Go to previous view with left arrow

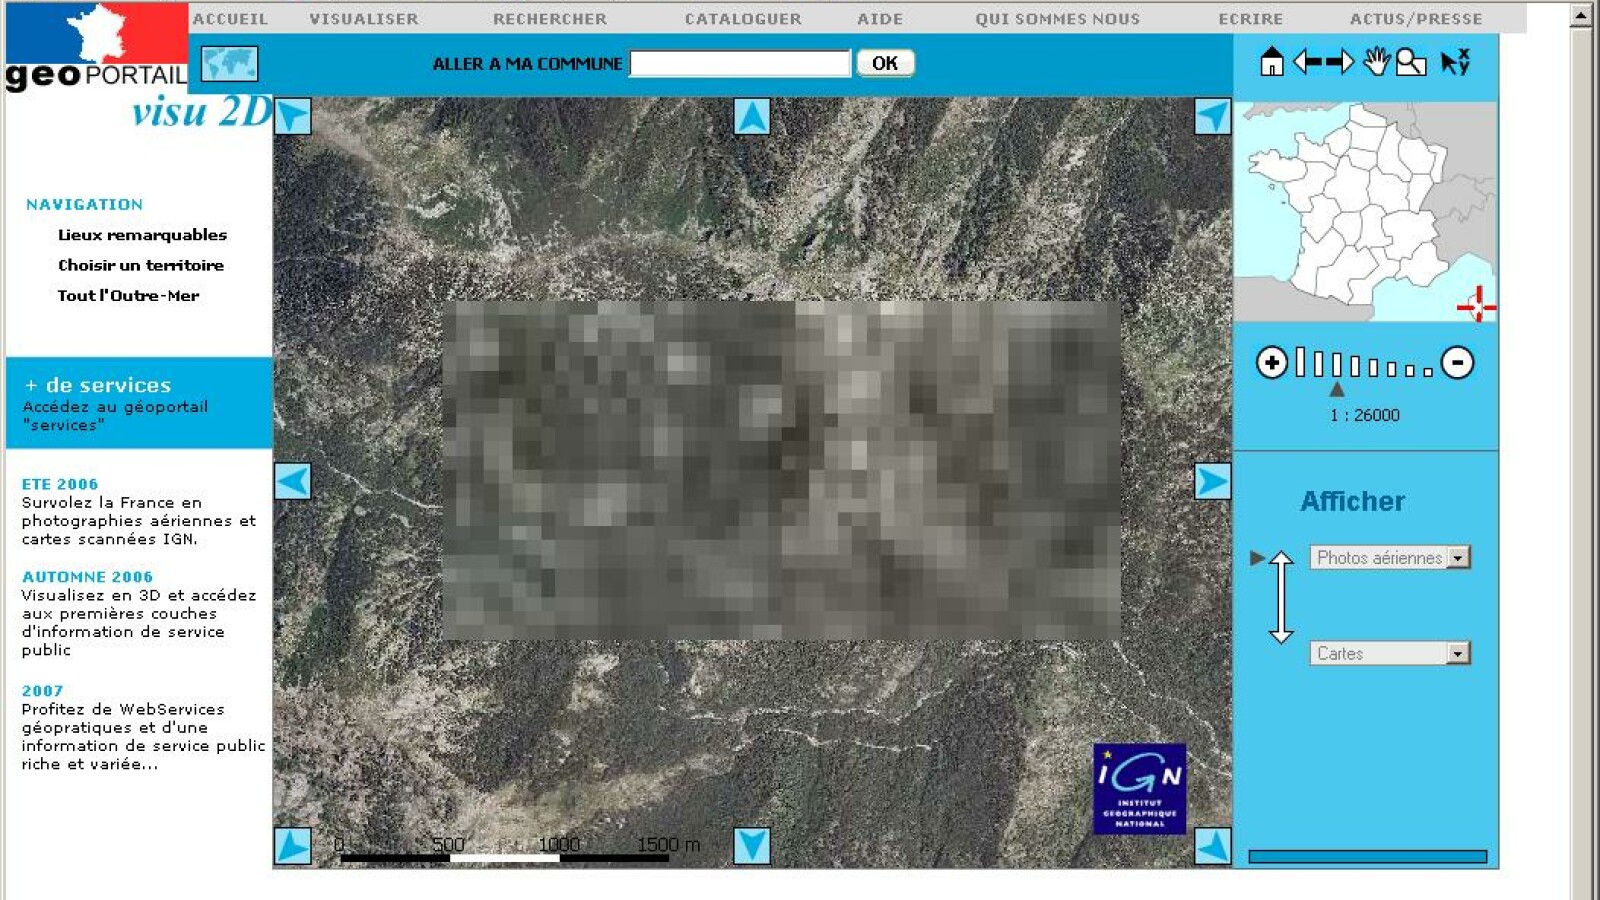tap(1308, 62)
